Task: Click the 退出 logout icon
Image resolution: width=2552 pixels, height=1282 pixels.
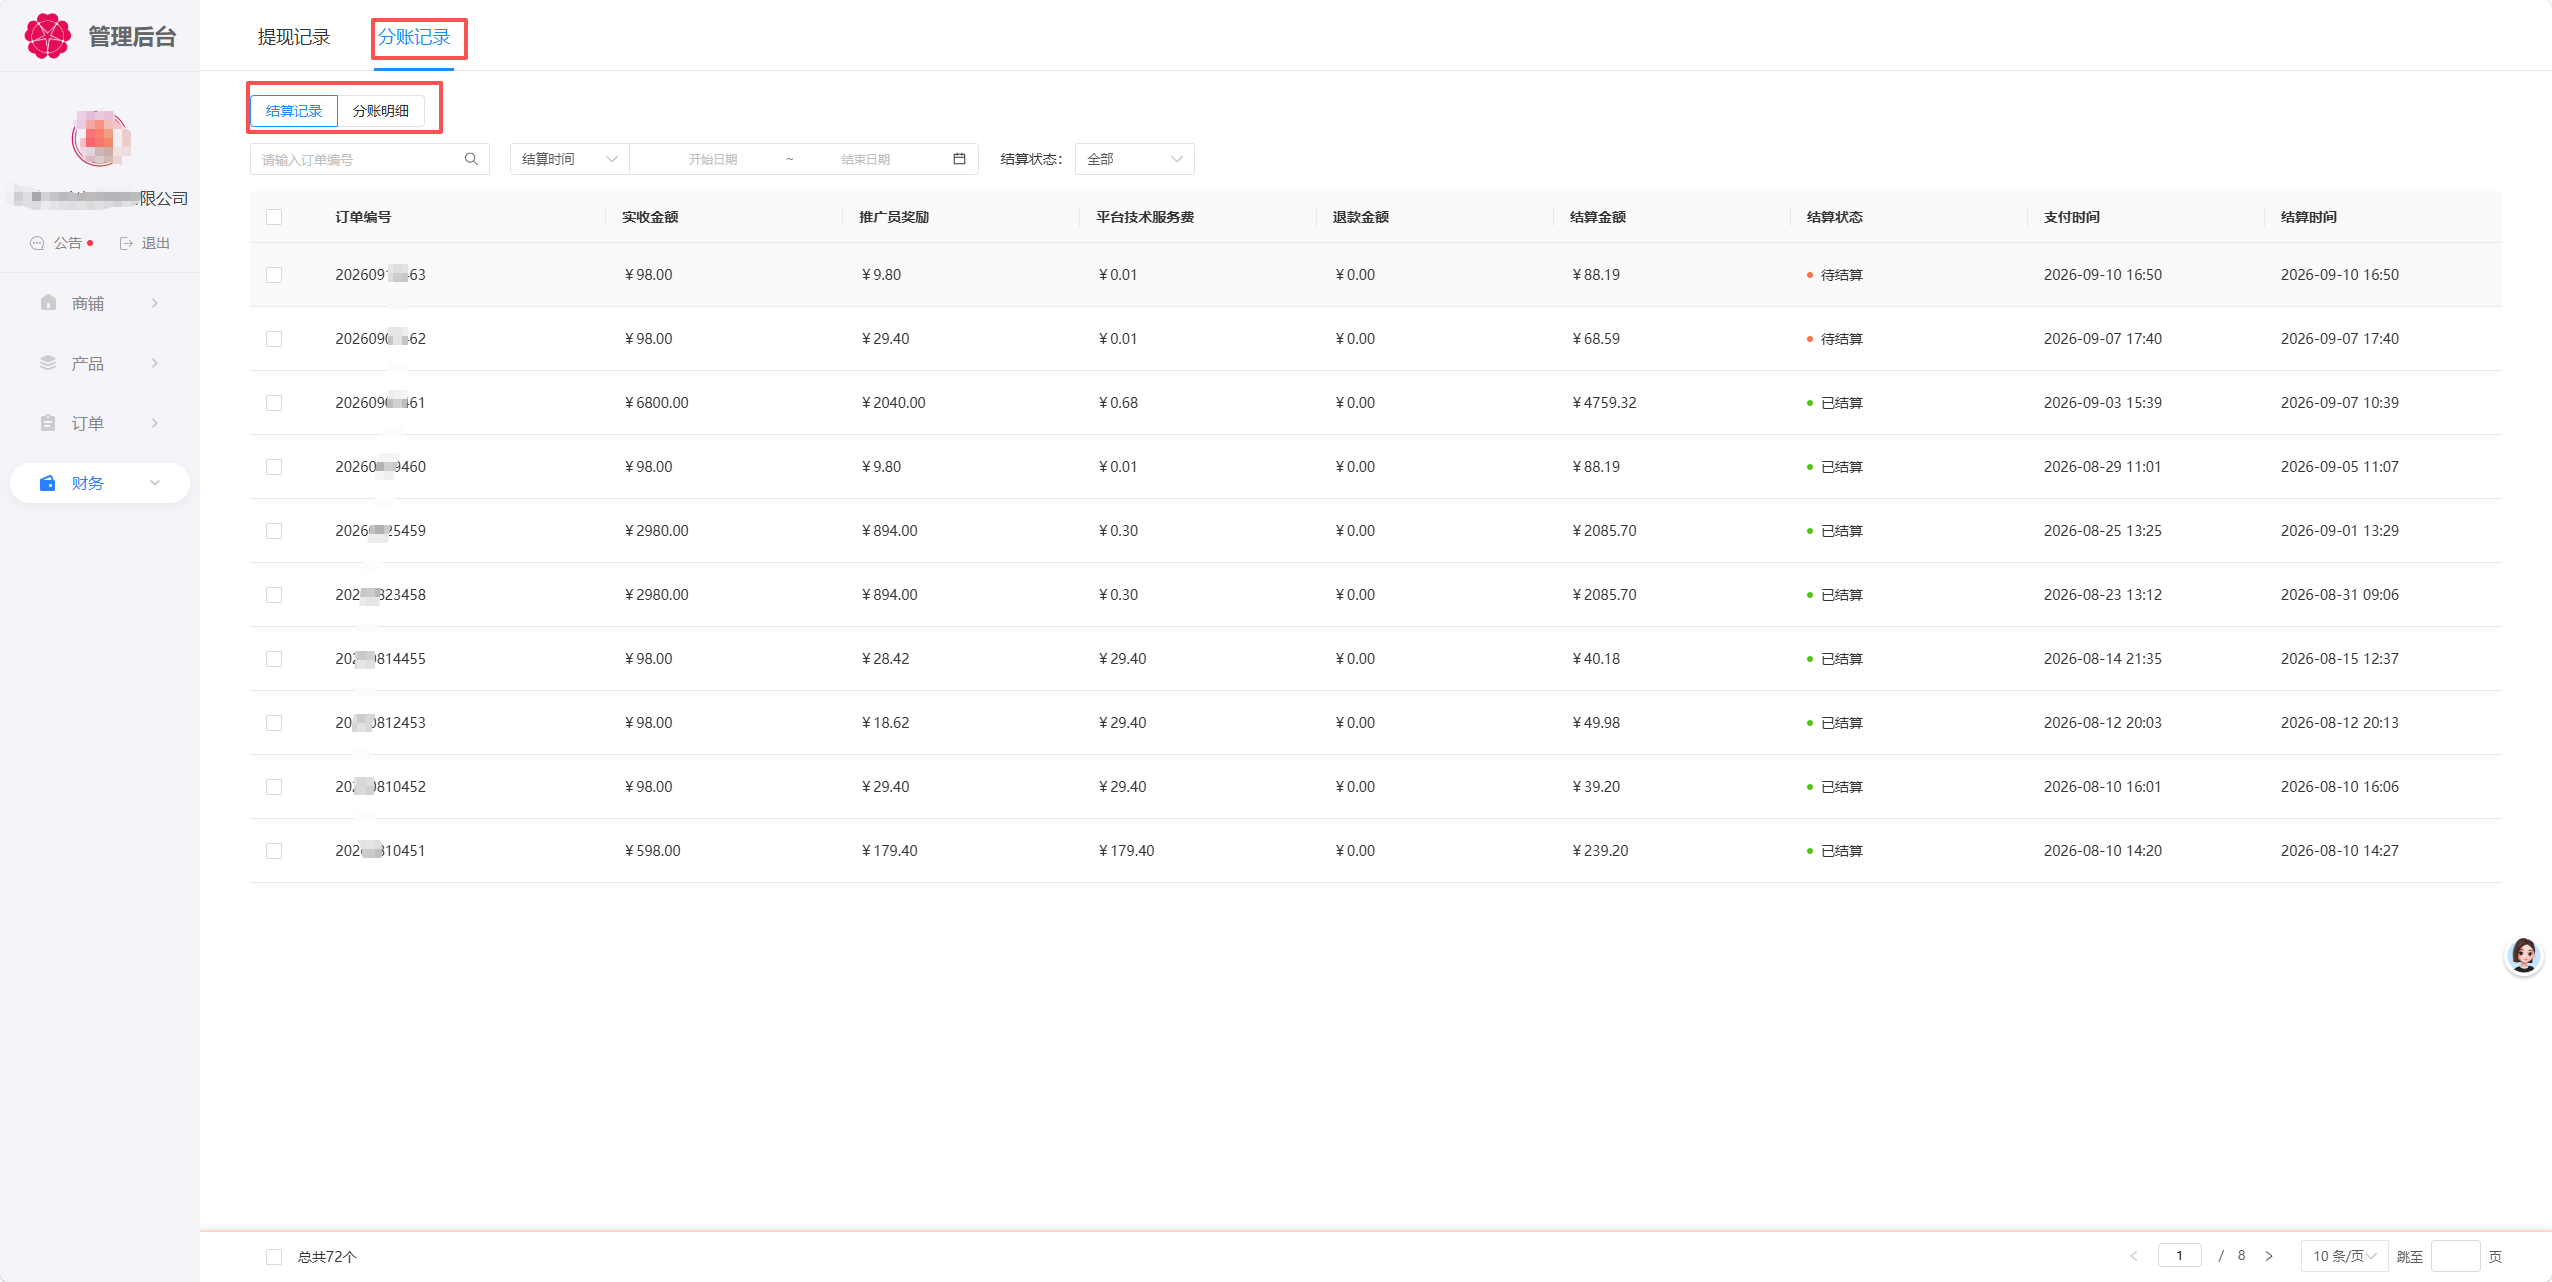Action: click(126, 243)
